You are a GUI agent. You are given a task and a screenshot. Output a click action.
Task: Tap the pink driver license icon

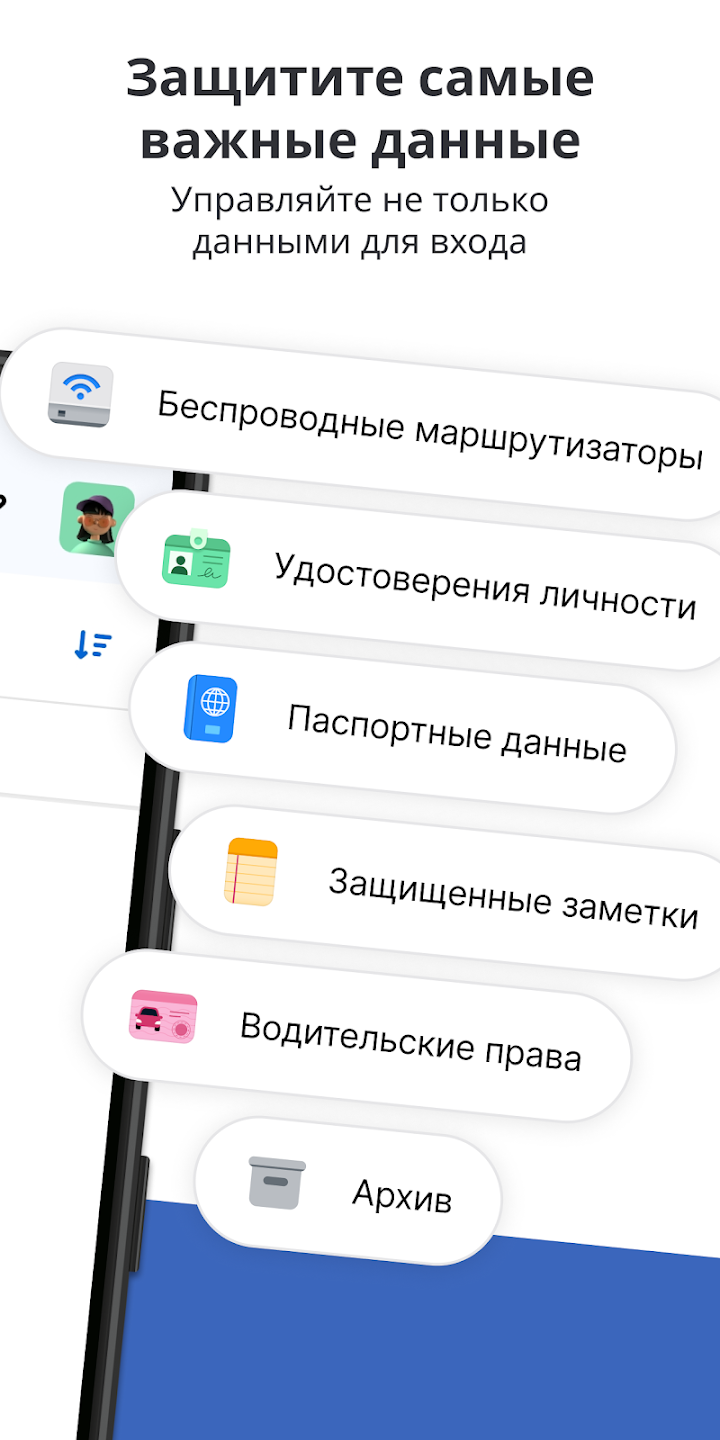click(163, 1017)
